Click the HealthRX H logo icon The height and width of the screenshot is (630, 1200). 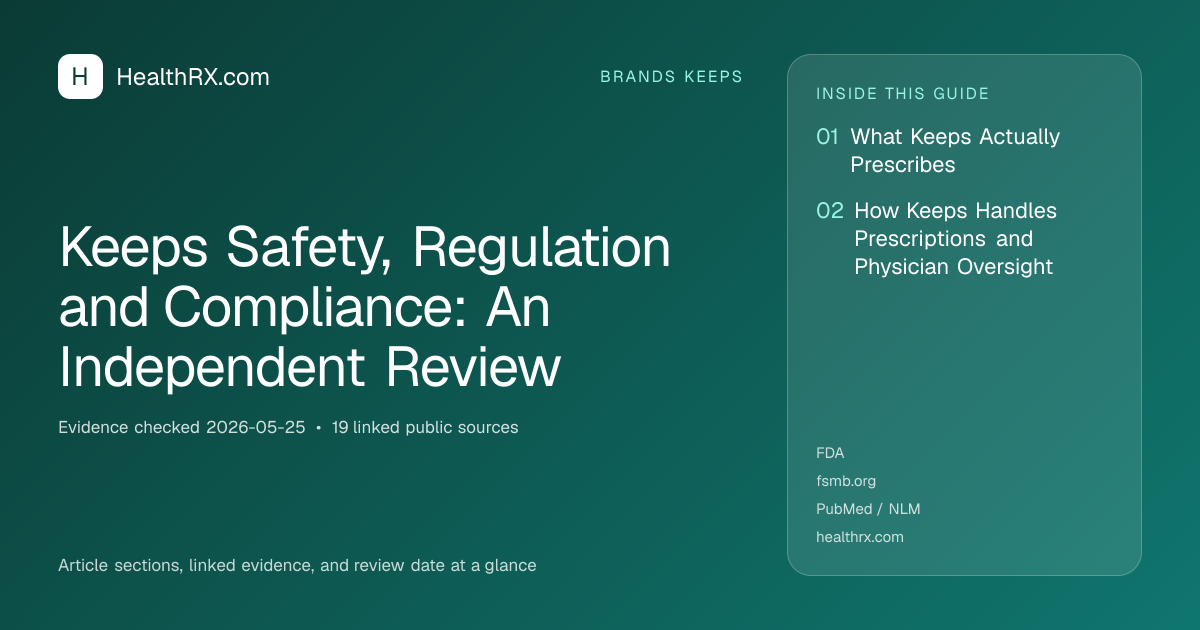(80, 77)
